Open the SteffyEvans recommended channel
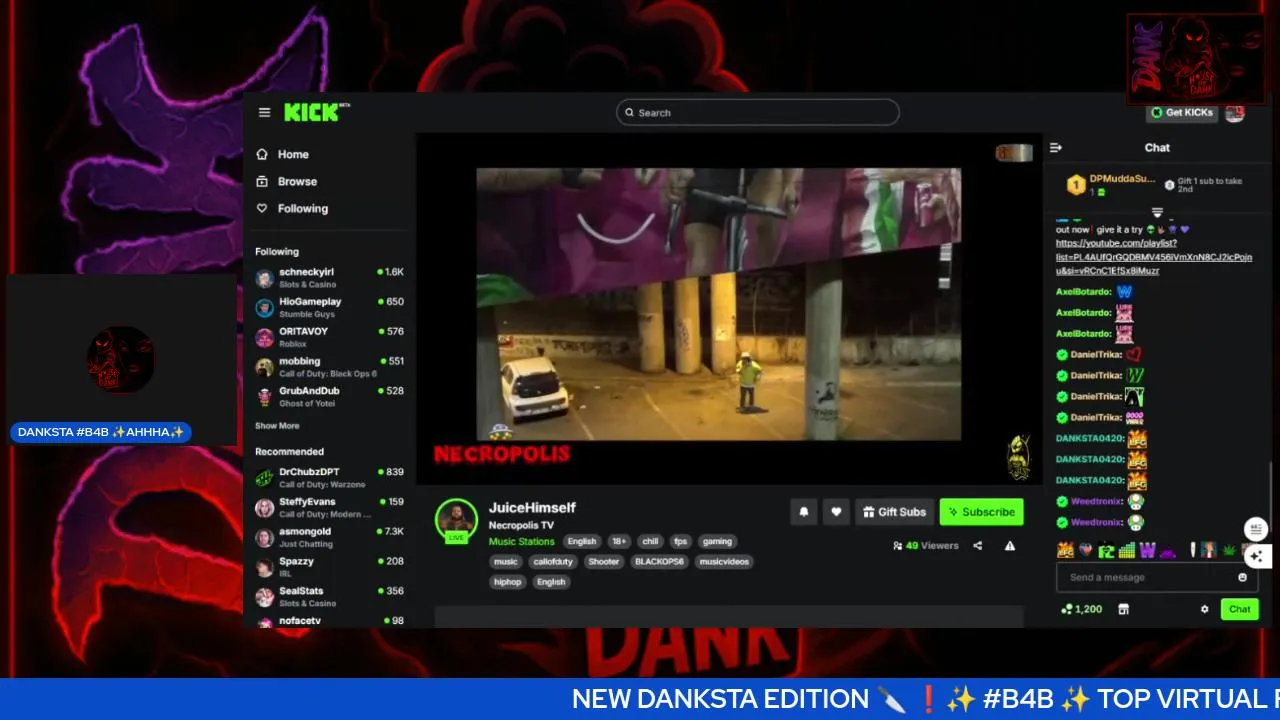The width and height of the screenshot is (1280, 720). tap(329, 507)
